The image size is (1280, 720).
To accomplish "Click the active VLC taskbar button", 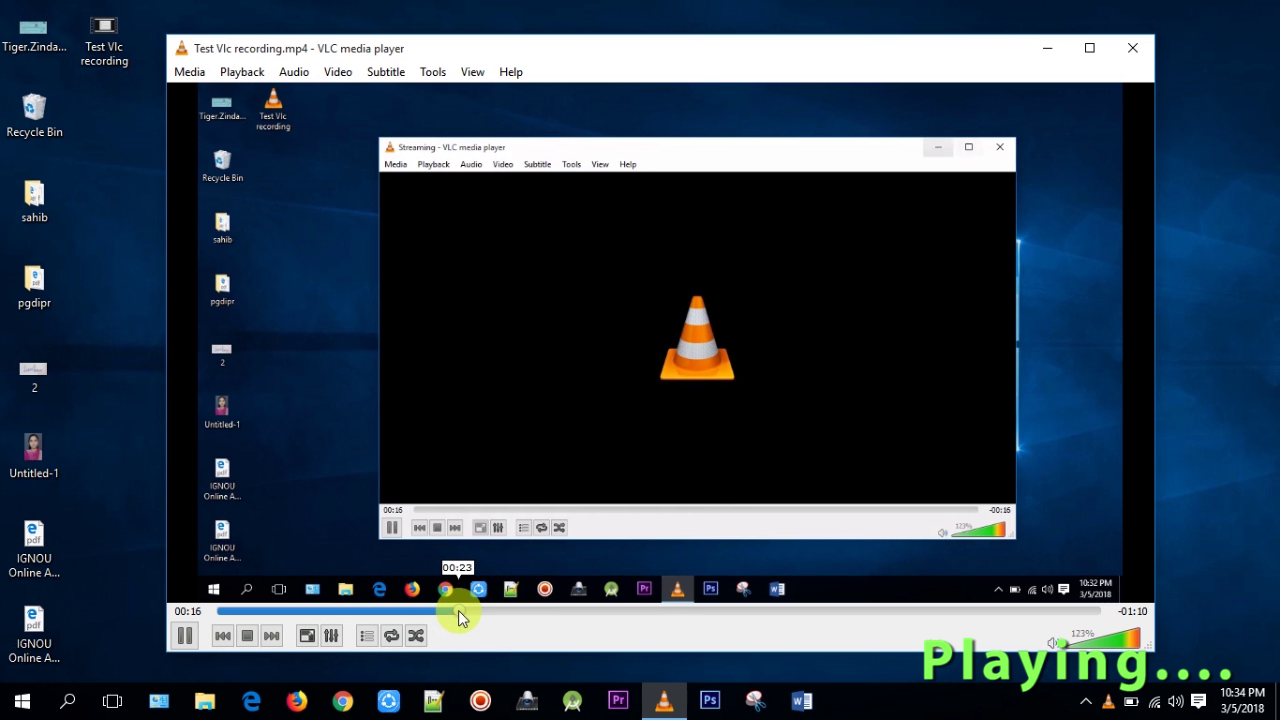I will tap(664, 701).
